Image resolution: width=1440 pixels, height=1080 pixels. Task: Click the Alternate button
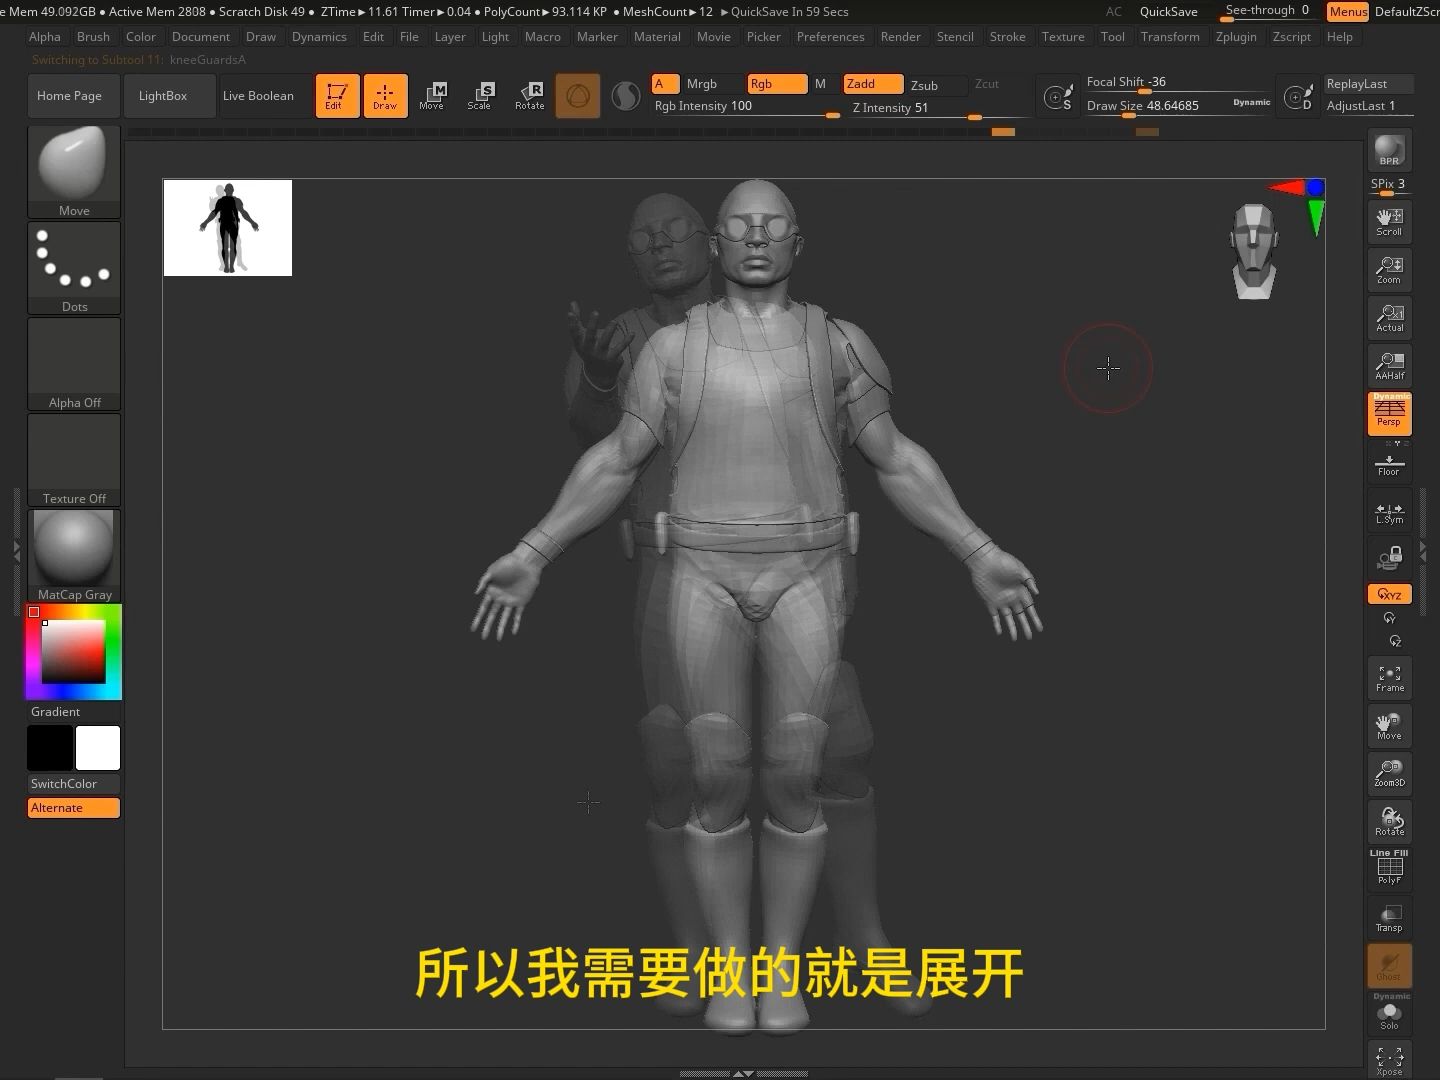pos(74,808)
